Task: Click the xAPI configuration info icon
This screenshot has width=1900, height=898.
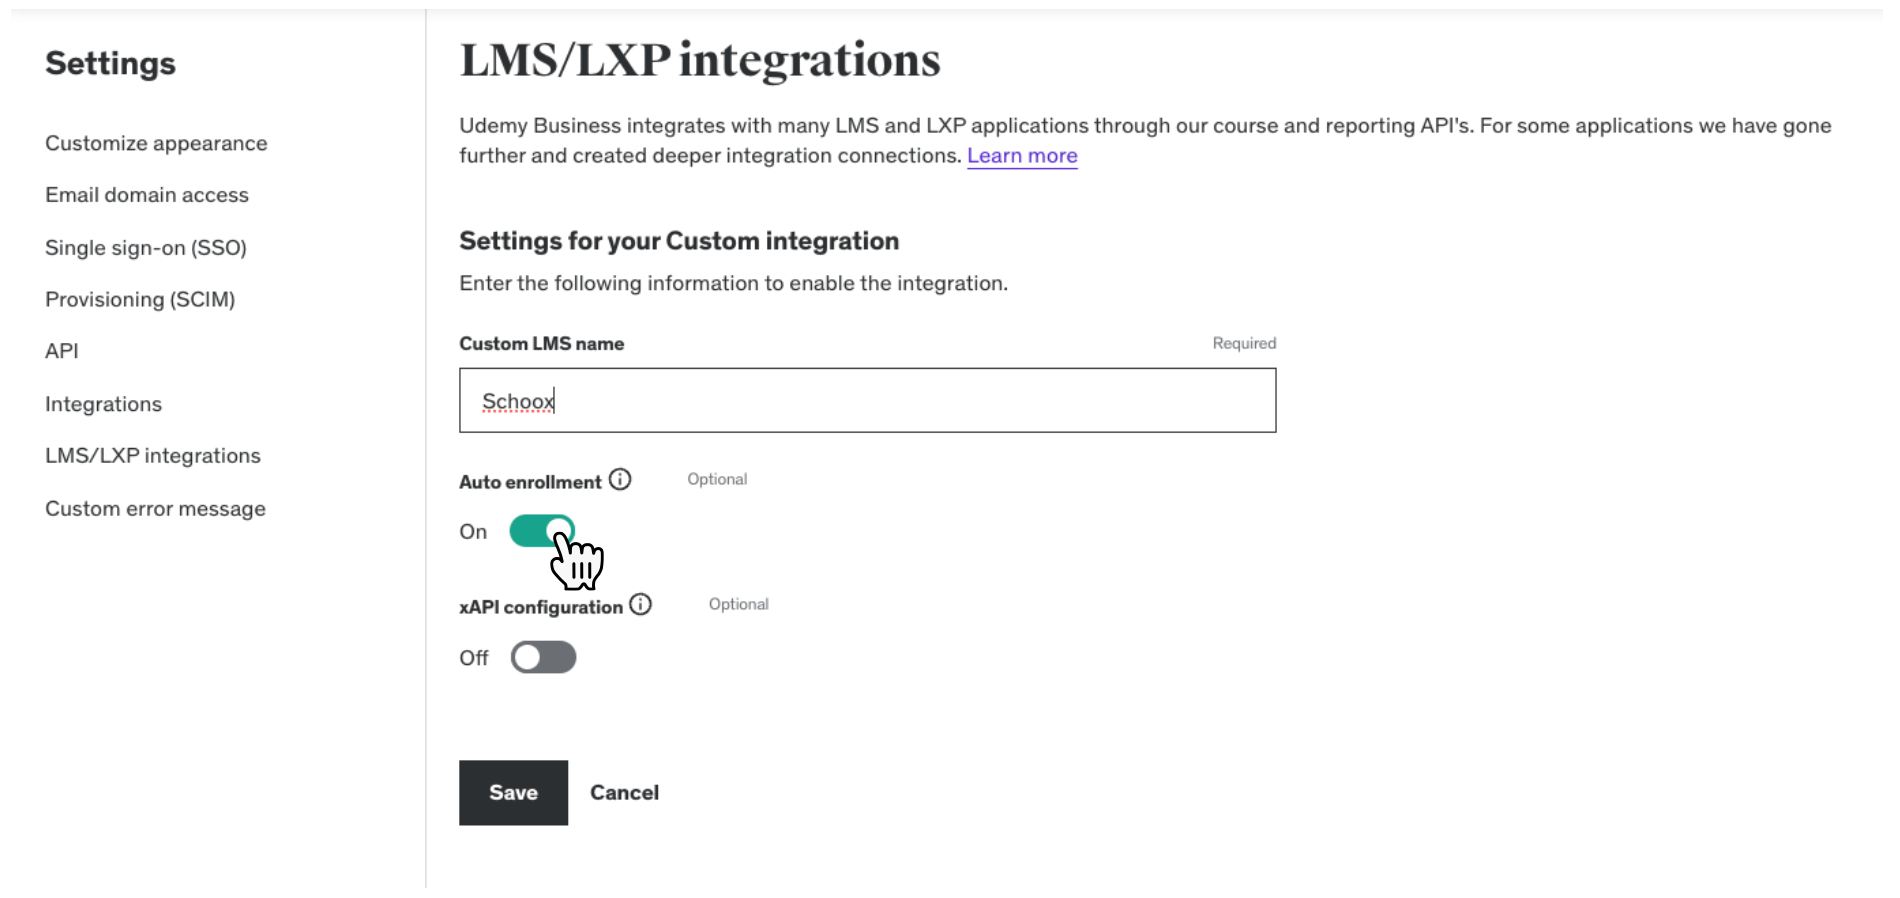Action: coord(641,605)
